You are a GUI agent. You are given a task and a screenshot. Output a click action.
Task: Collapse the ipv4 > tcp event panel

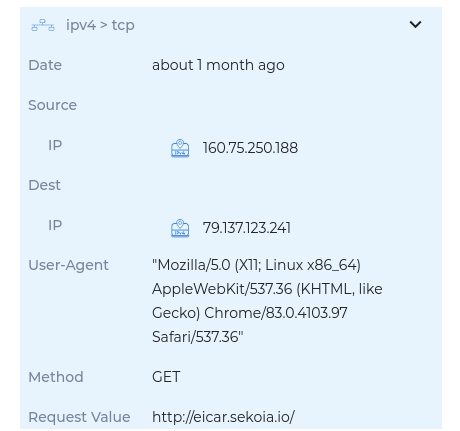click(x=415, y=24)
